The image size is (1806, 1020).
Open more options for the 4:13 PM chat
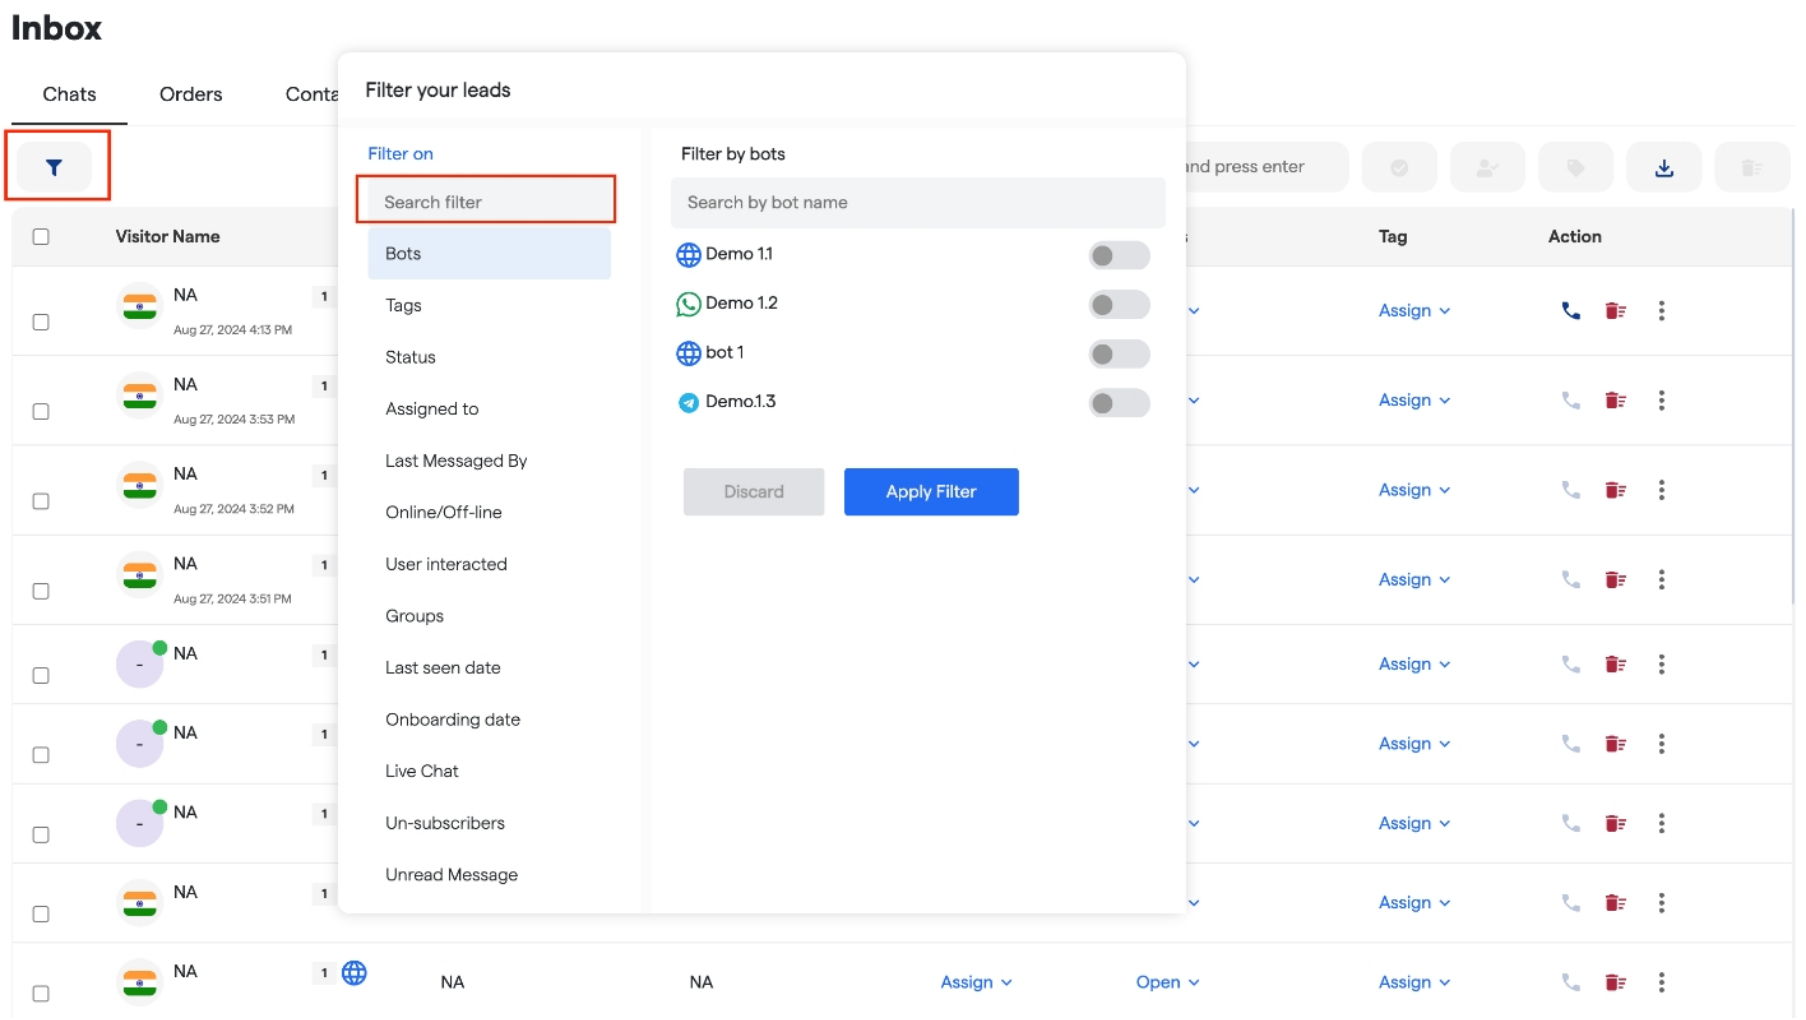point(1661,311)
